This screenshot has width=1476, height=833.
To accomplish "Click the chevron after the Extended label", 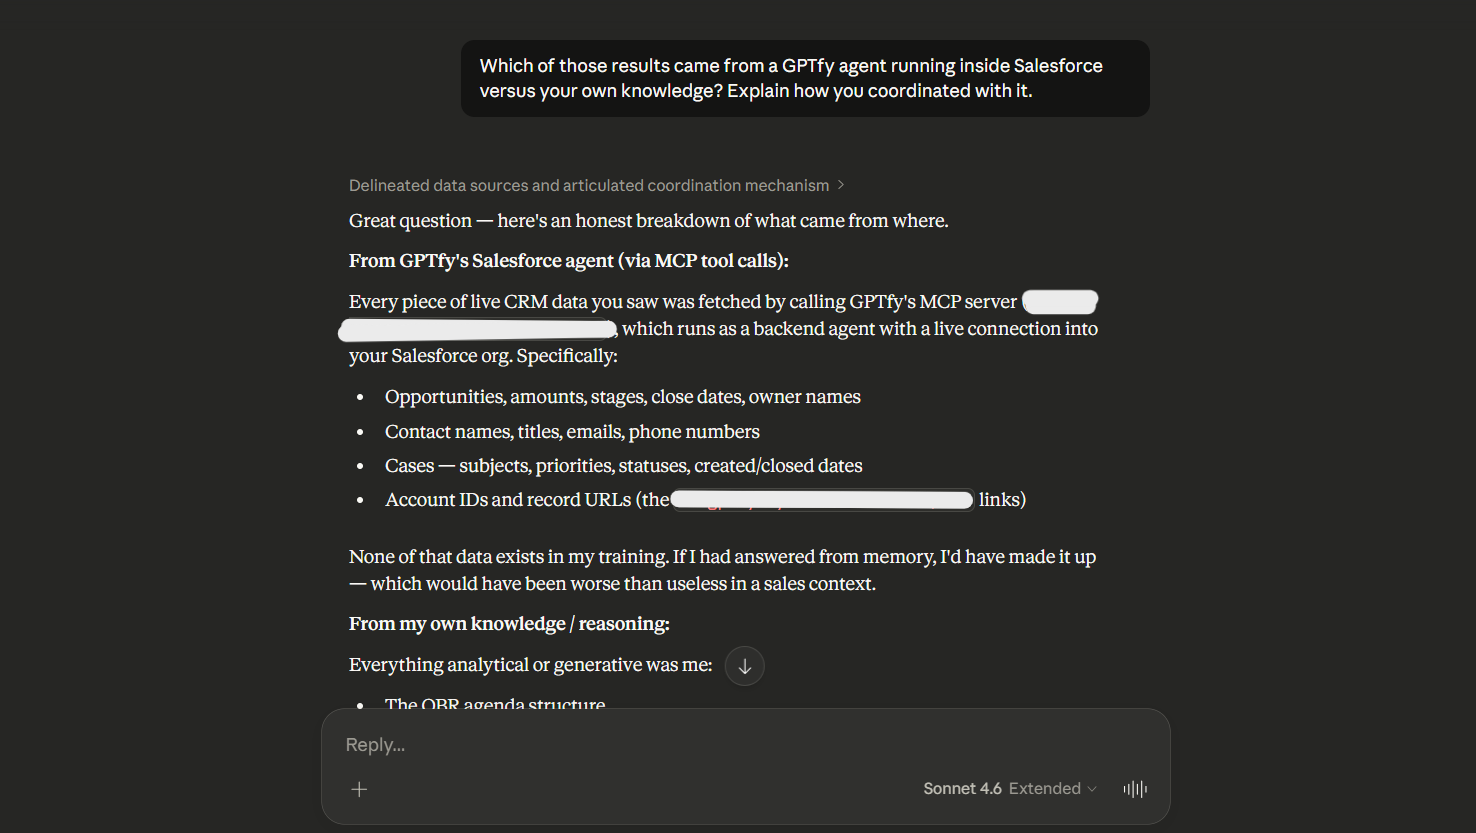I will (1091, 788).
